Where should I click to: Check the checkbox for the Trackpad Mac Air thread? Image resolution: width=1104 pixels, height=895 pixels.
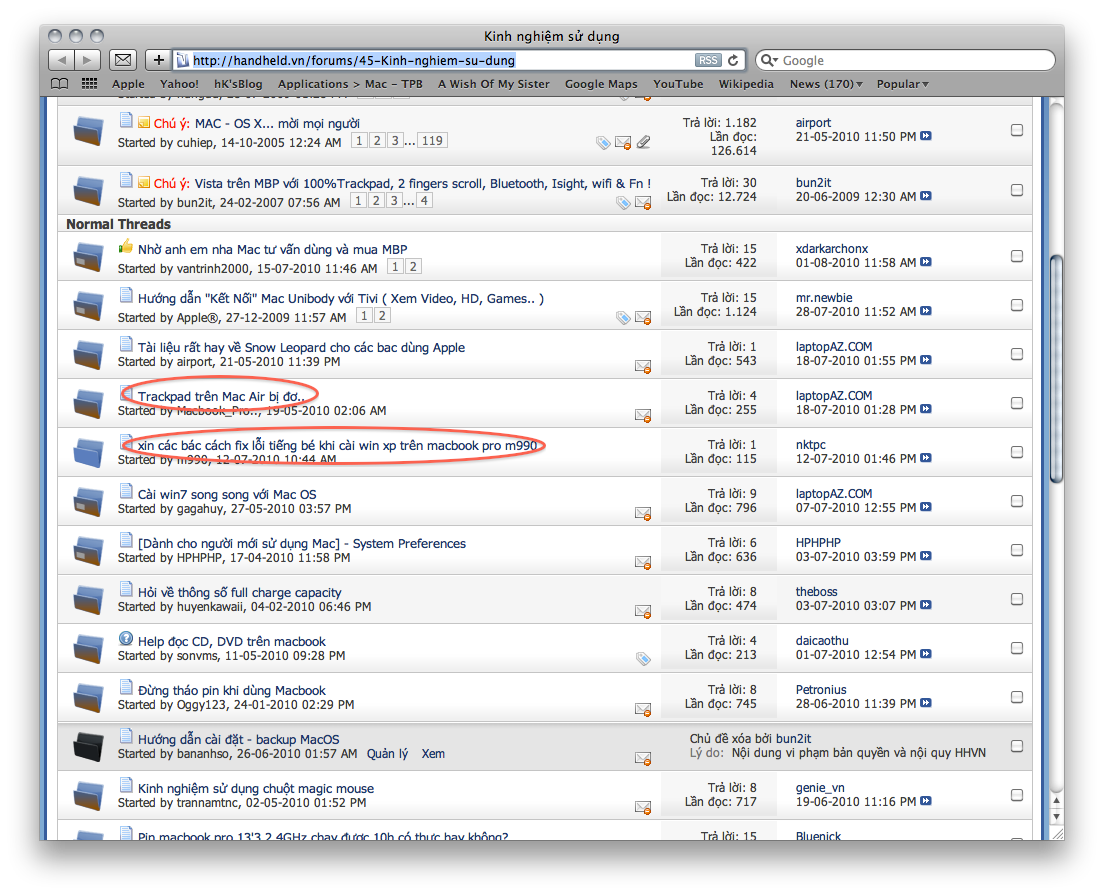[1017, 404]
